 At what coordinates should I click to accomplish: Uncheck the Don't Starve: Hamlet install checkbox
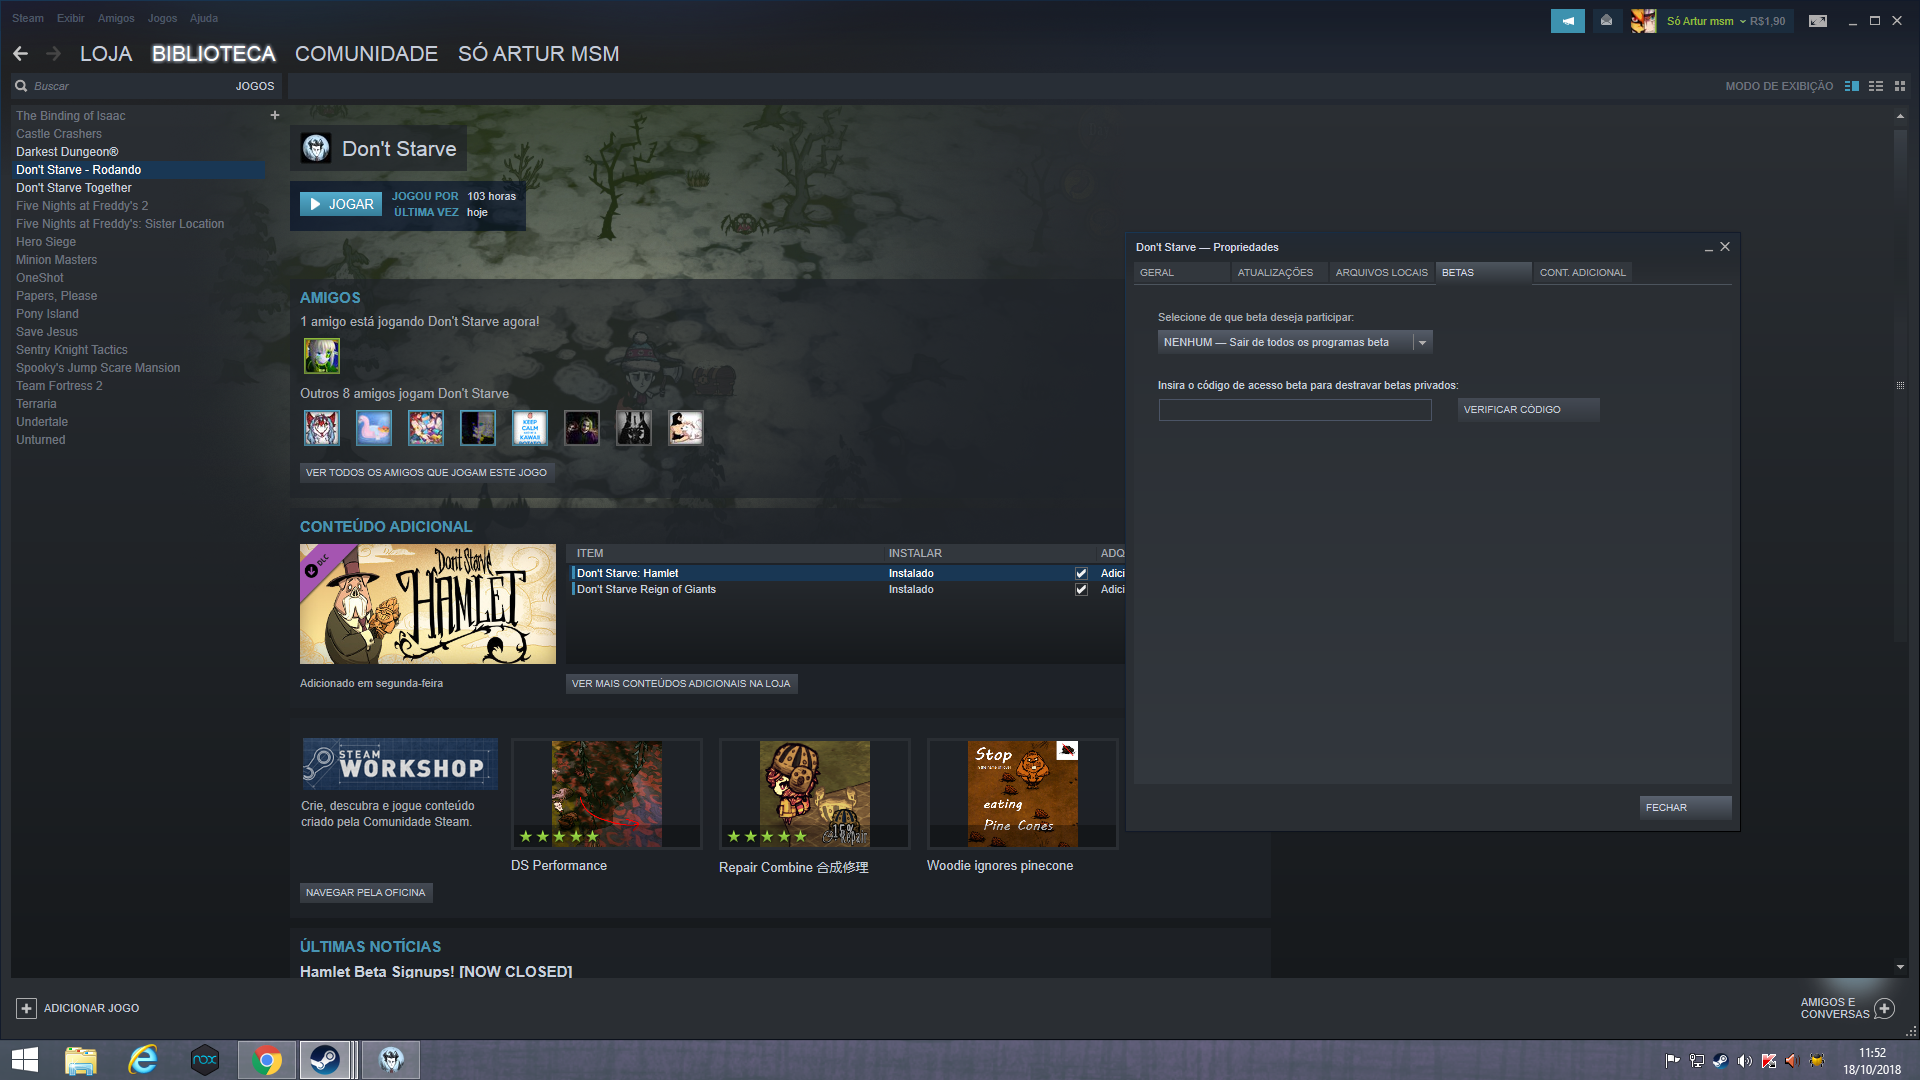[1081, 573]
